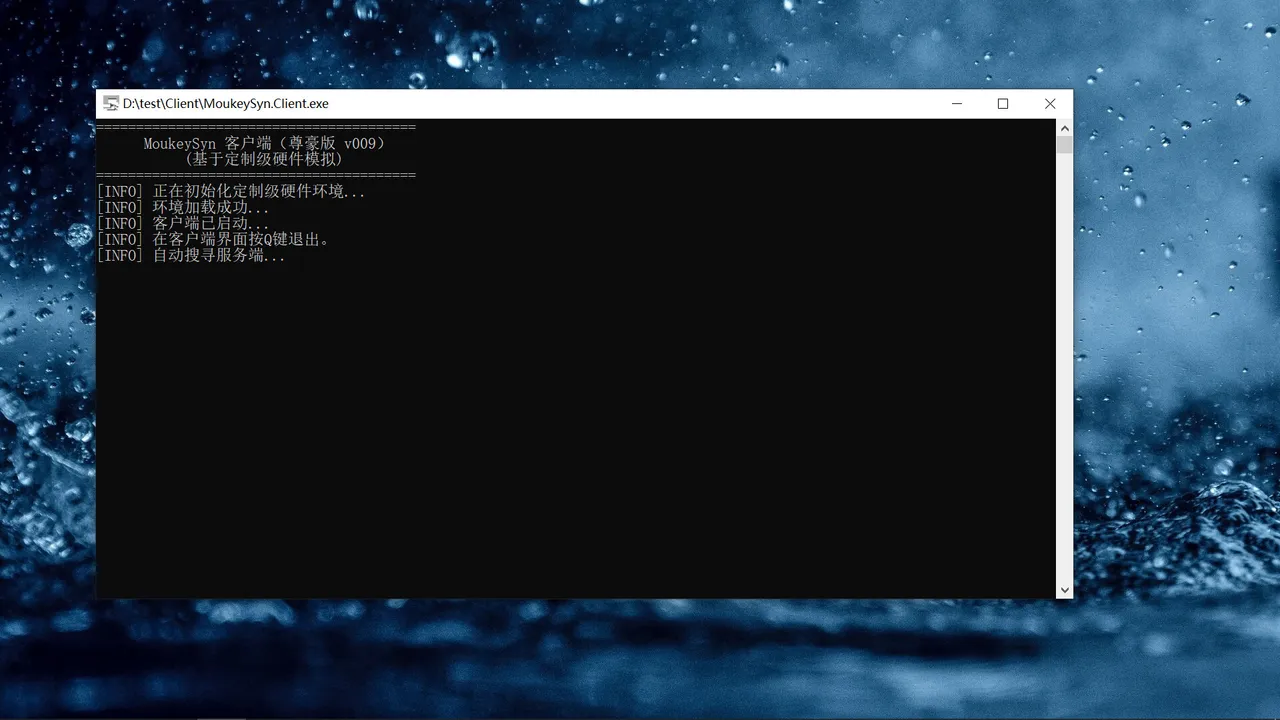The height and width of the screenshot is (720, 1280).
Task: Maximize the MoukeySyn.Client.exe console window
Action: coord(1003,104)
